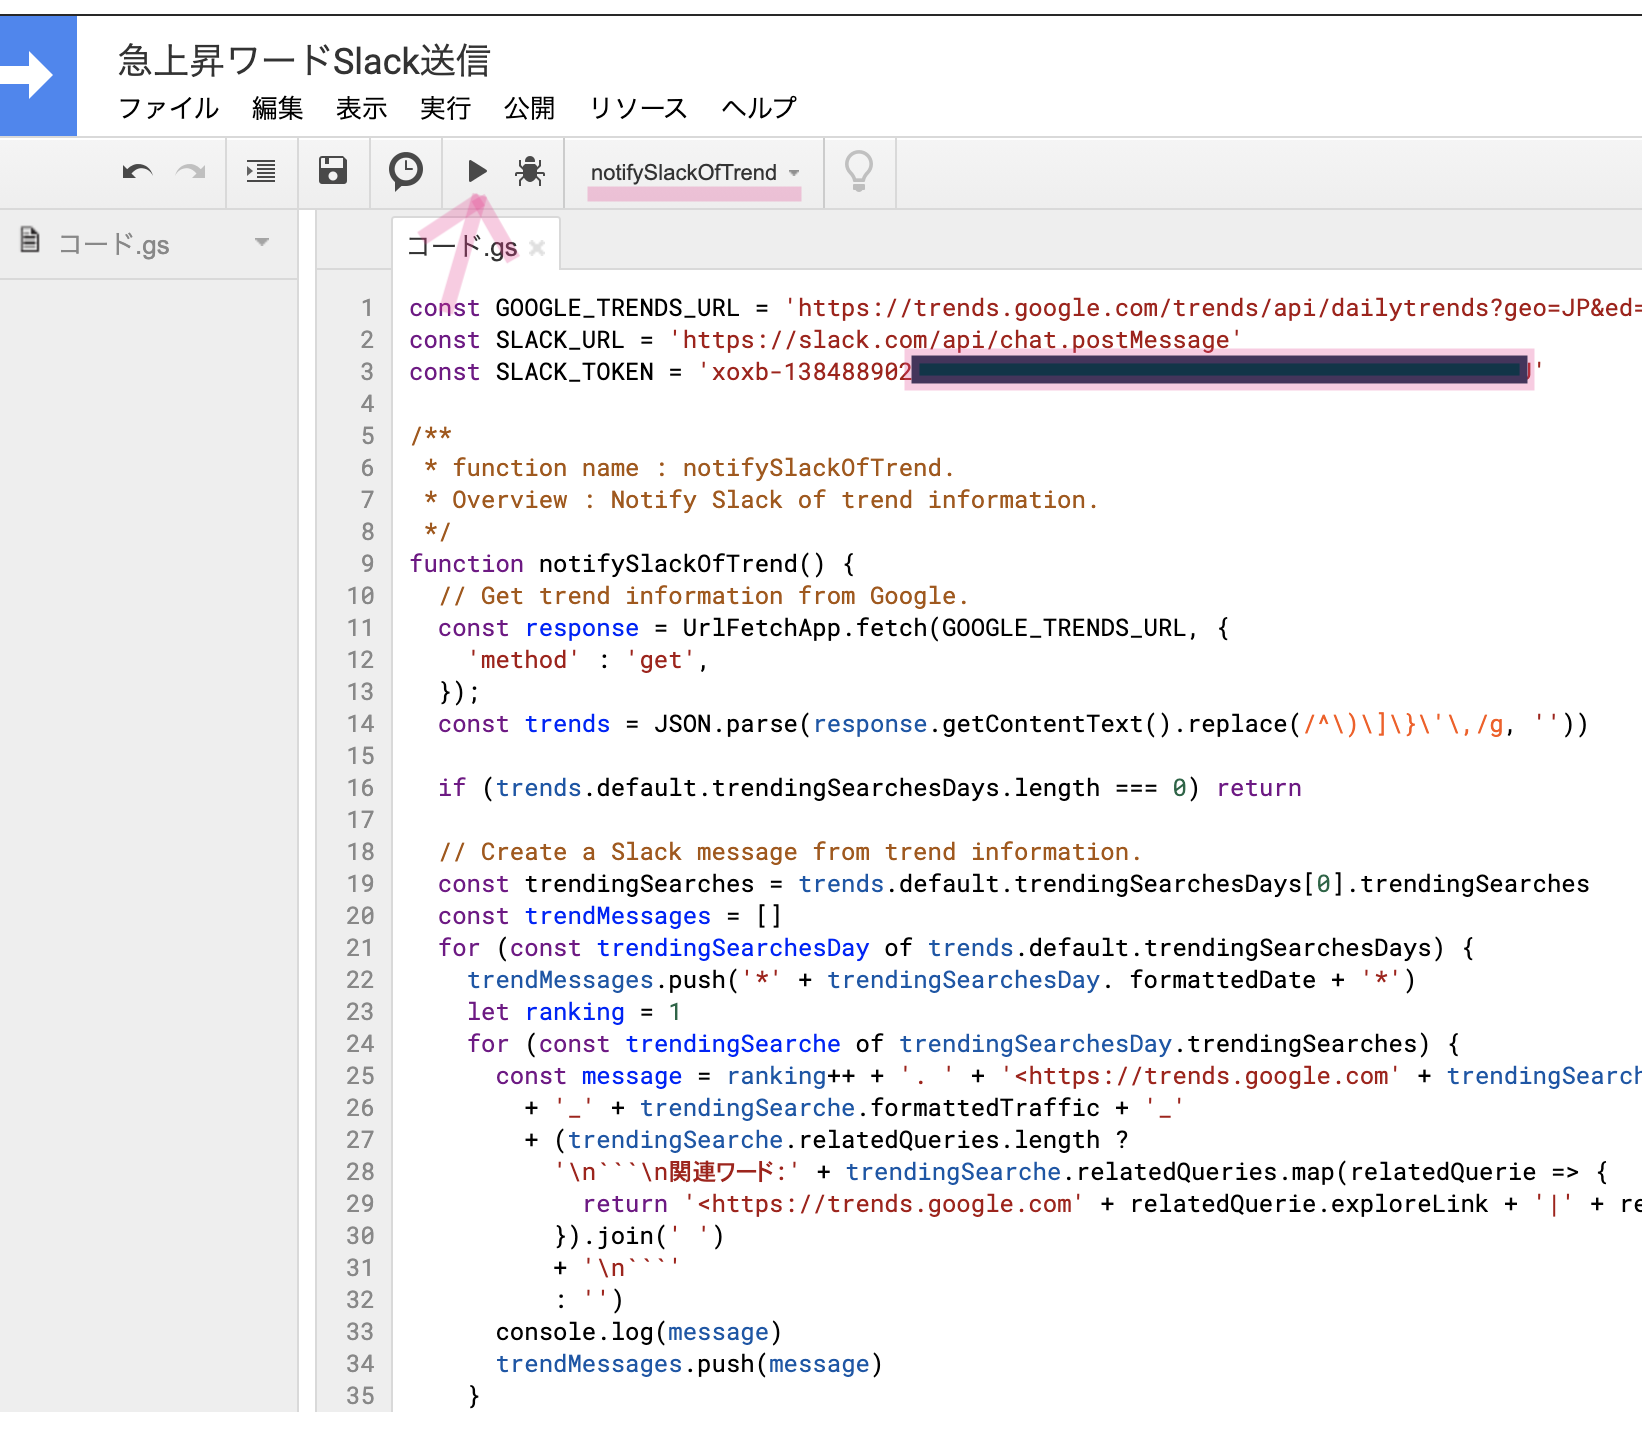
Task: Save the project with the floppy icon
Action: (x=333, y=171)
